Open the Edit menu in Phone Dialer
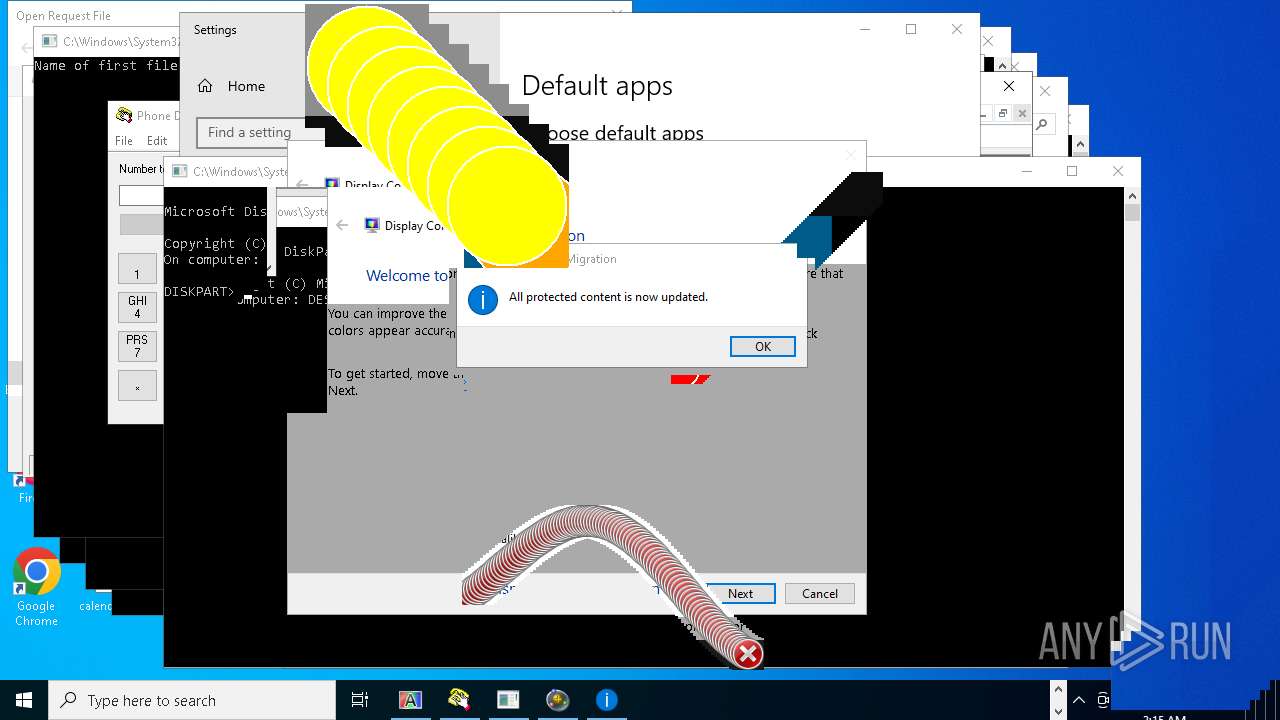The image size is (1280, 720). point(157,141)
